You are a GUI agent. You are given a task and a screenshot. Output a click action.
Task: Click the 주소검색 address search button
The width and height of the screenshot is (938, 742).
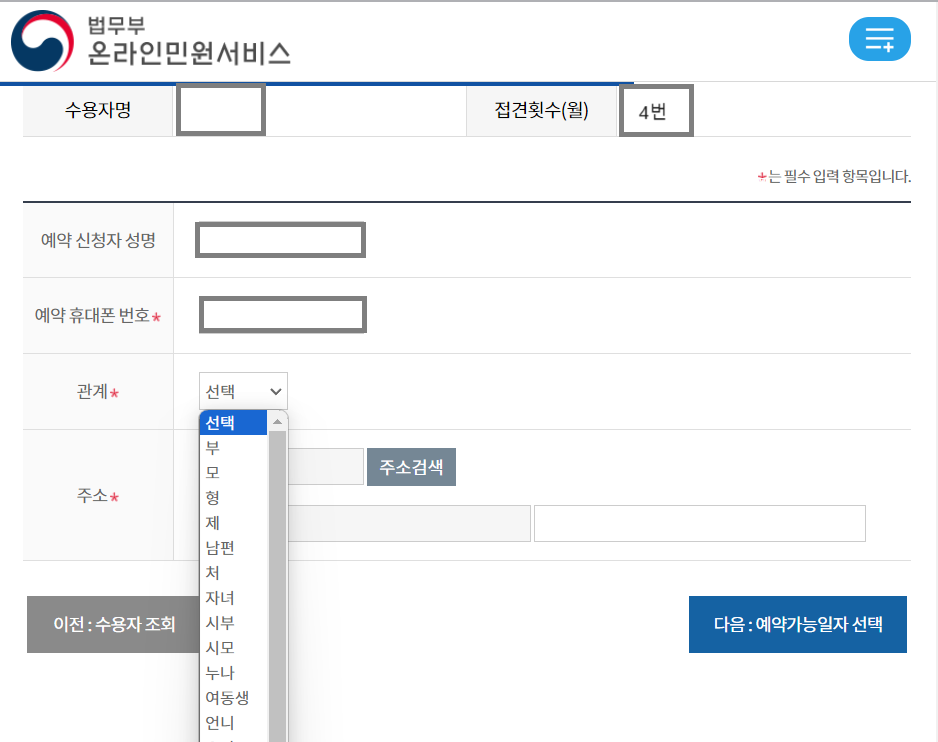411,466
